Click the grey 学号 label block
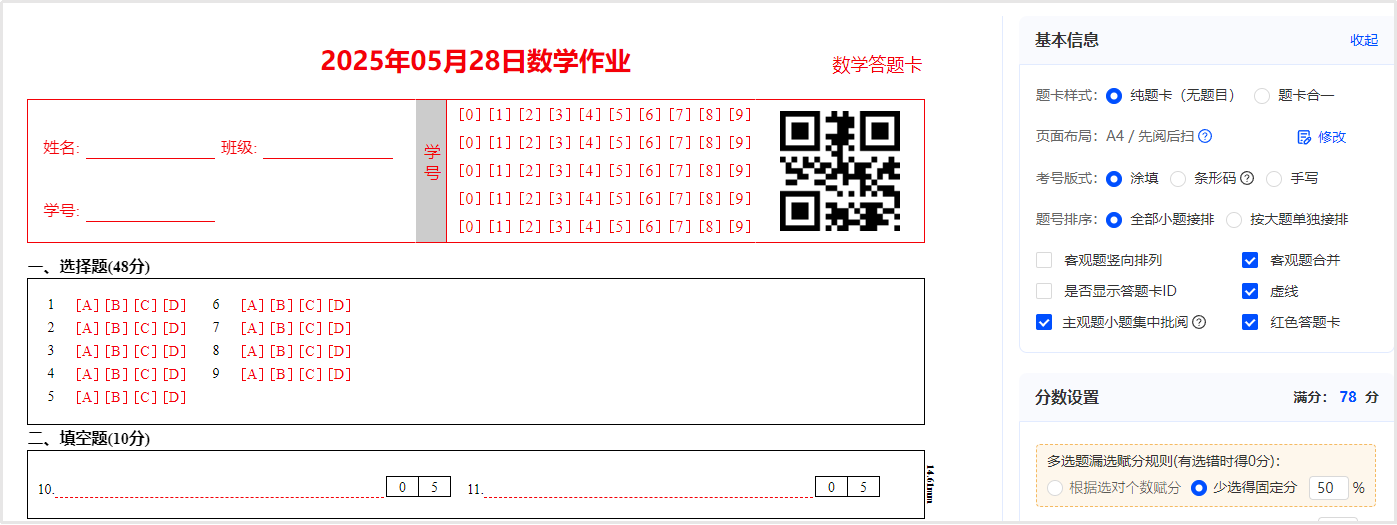1397x525 pixels. click(431, 171)
